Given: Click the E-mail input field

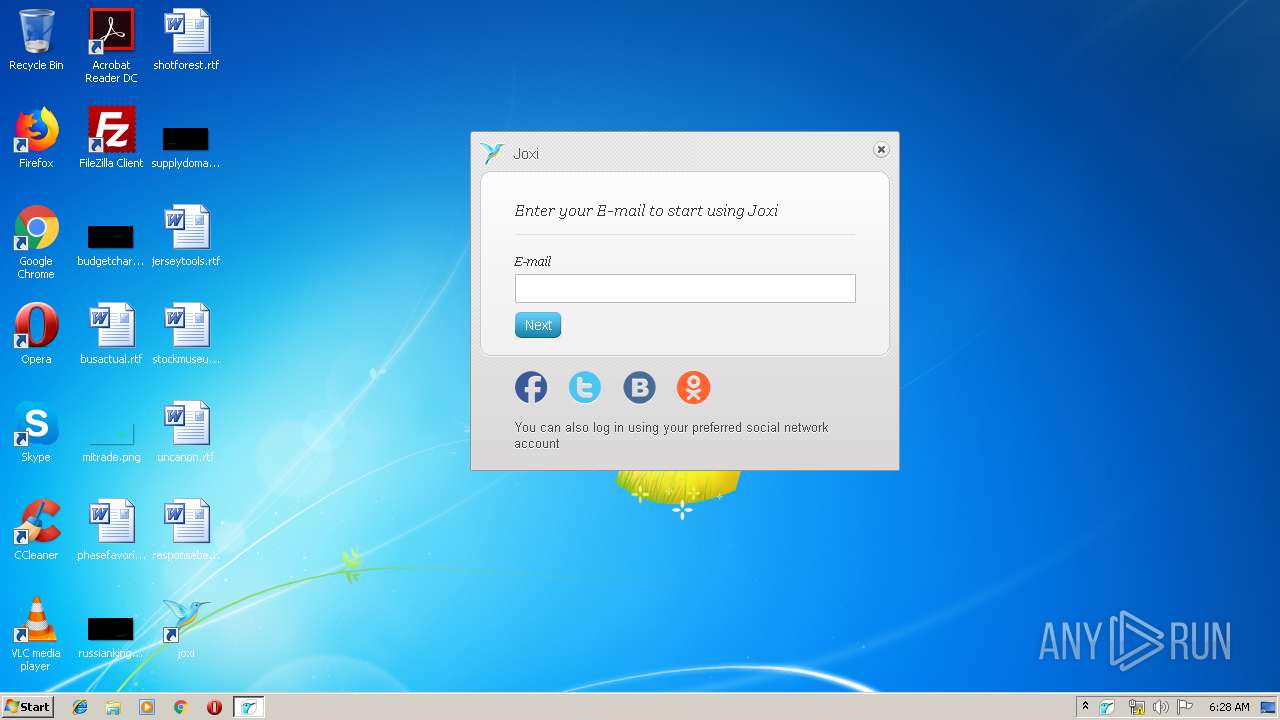Looking at the screenshot, I should [685, 288].
